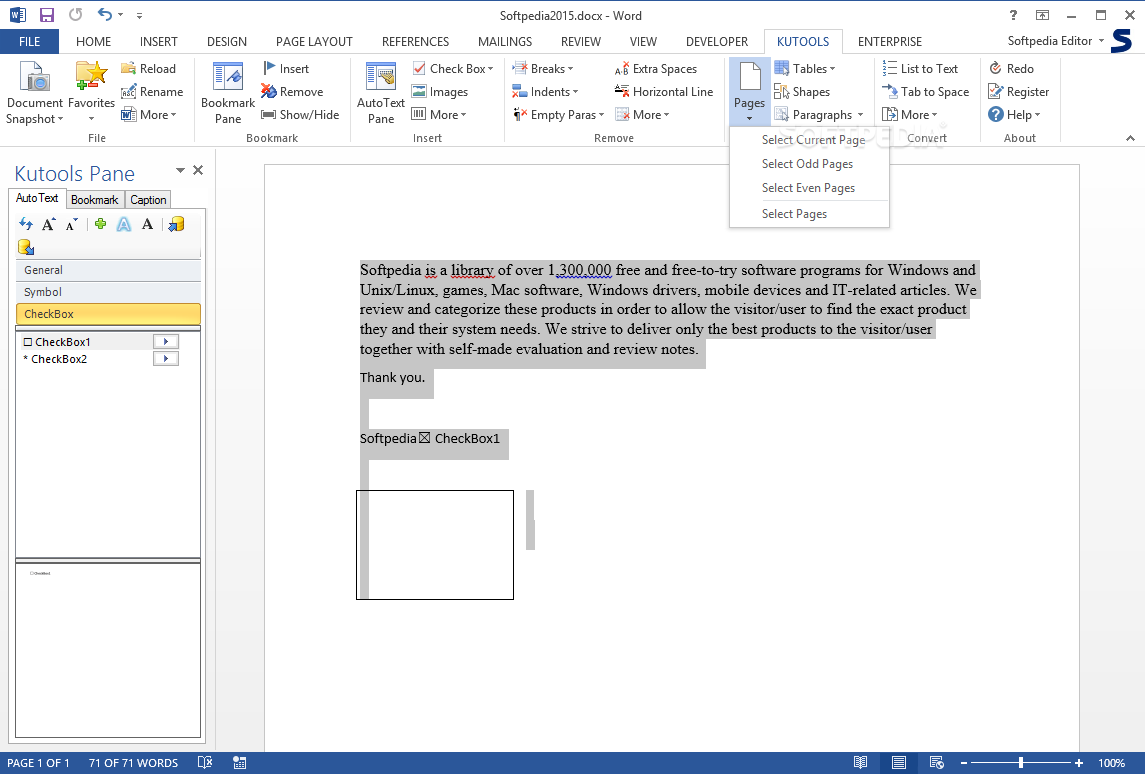
Task: Click the Rename file button
Action: tap(152, 92)
